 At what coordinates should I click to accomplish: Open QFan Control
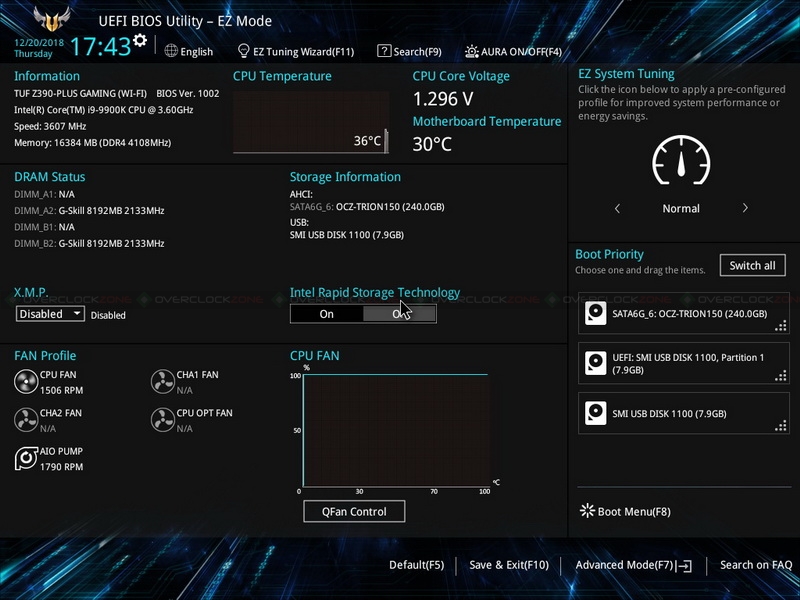pos(354,511)
